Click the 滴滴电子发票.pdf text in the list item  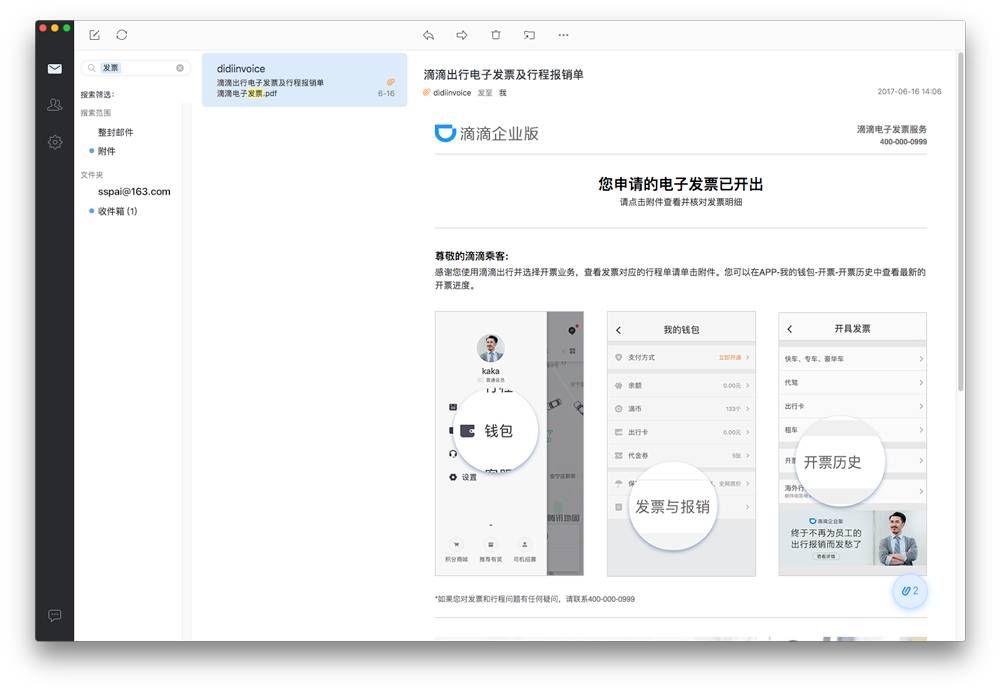247,93
